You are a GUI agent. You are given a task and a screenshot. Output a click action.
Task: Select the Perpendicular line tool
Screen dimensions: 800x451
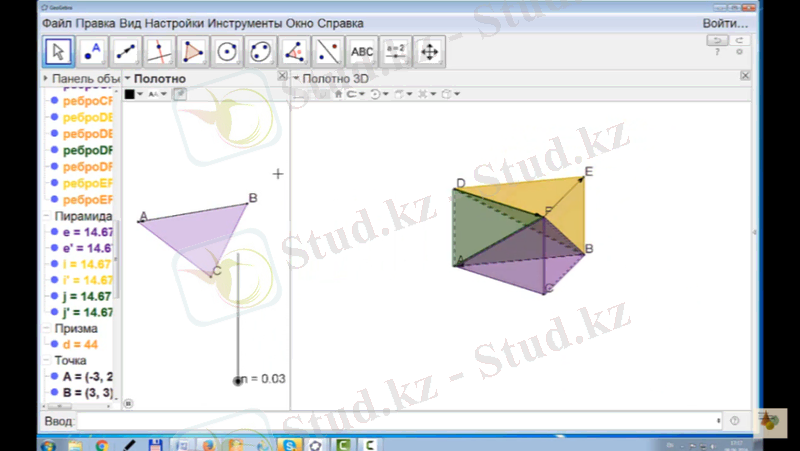pyautogui.click(x=160, y=51)
